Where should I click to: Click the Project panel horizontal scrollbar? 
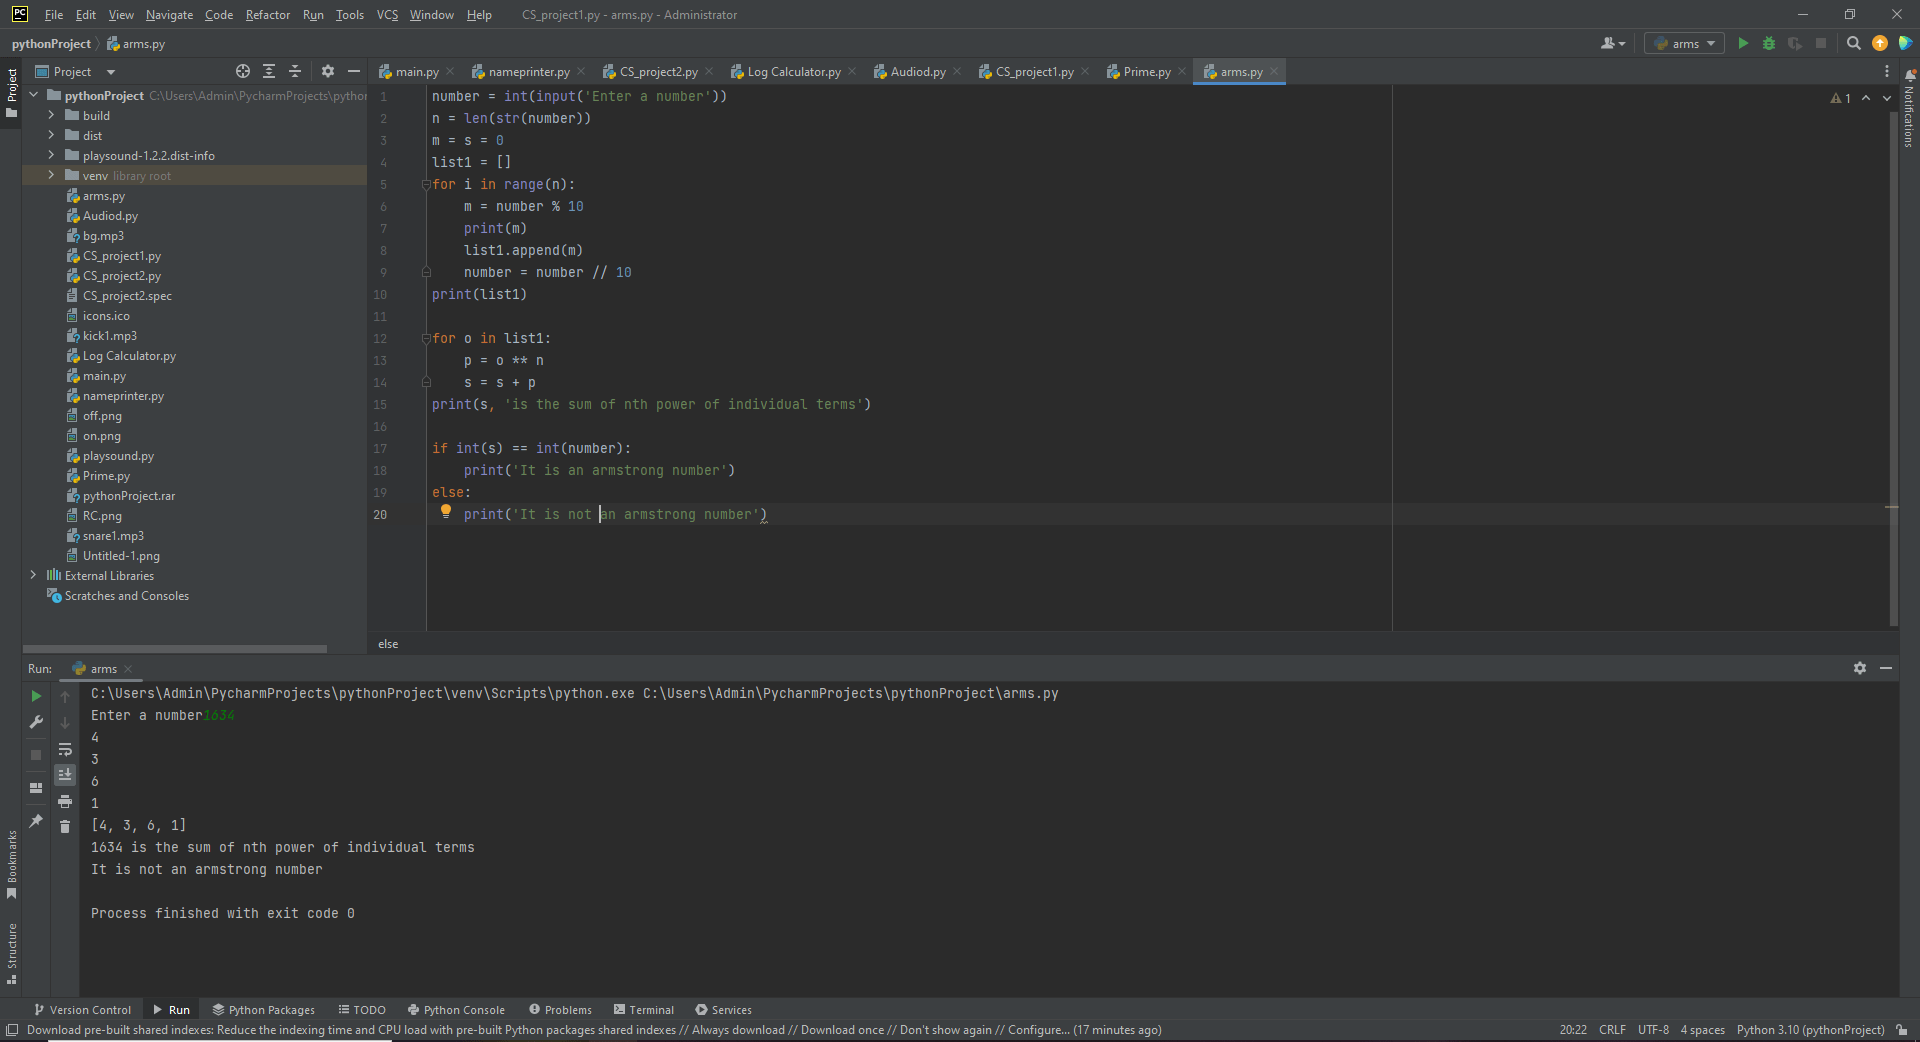click(175, 649)
